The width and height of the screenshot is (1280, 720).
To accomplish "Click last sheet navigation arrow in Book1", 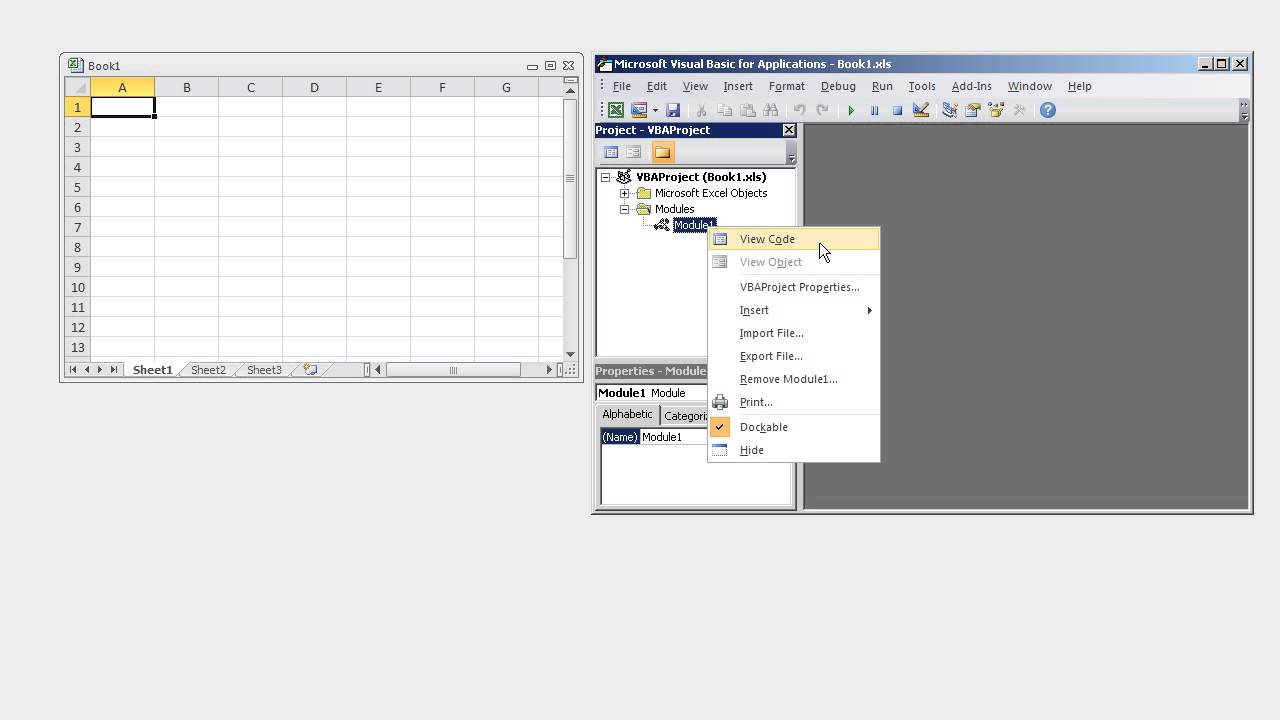I will tap(113, 370).
